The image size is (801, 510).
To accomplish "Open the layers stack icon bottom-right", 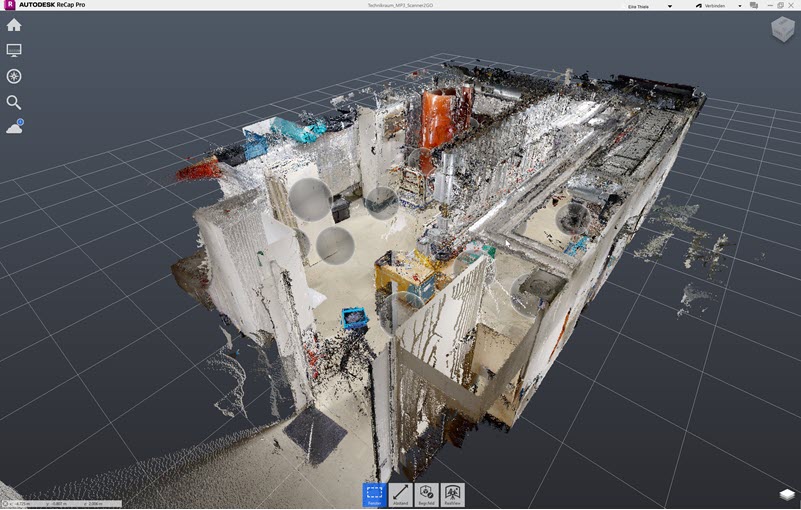I will point(787,495).
